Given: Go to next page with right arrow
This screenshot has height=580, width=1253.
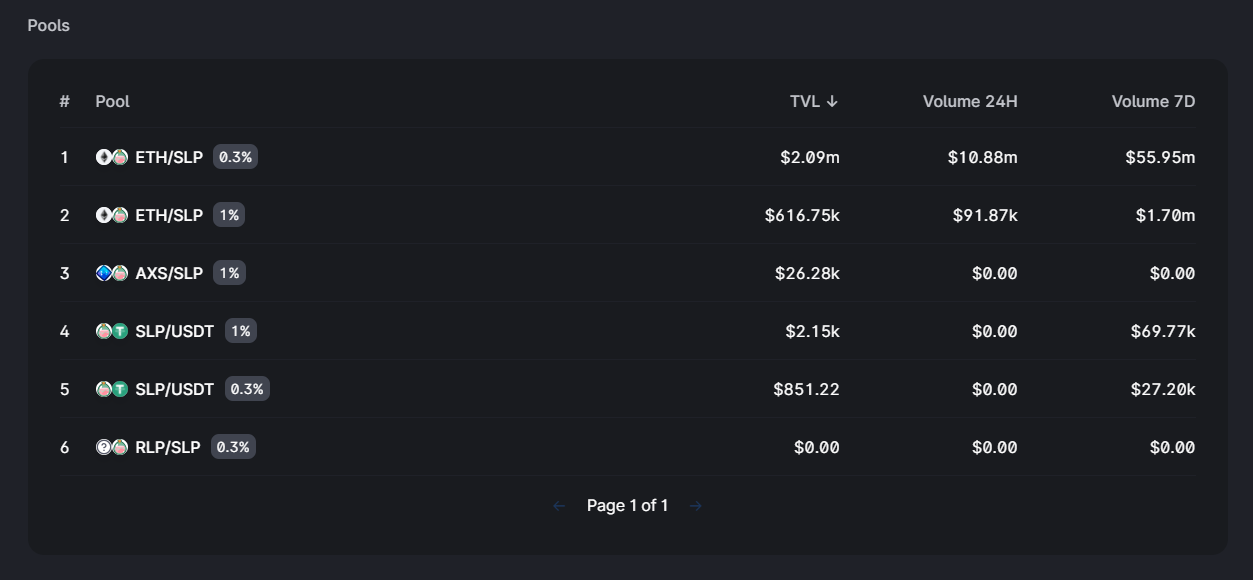Looking at the screenshot, I should pos(696,506).
